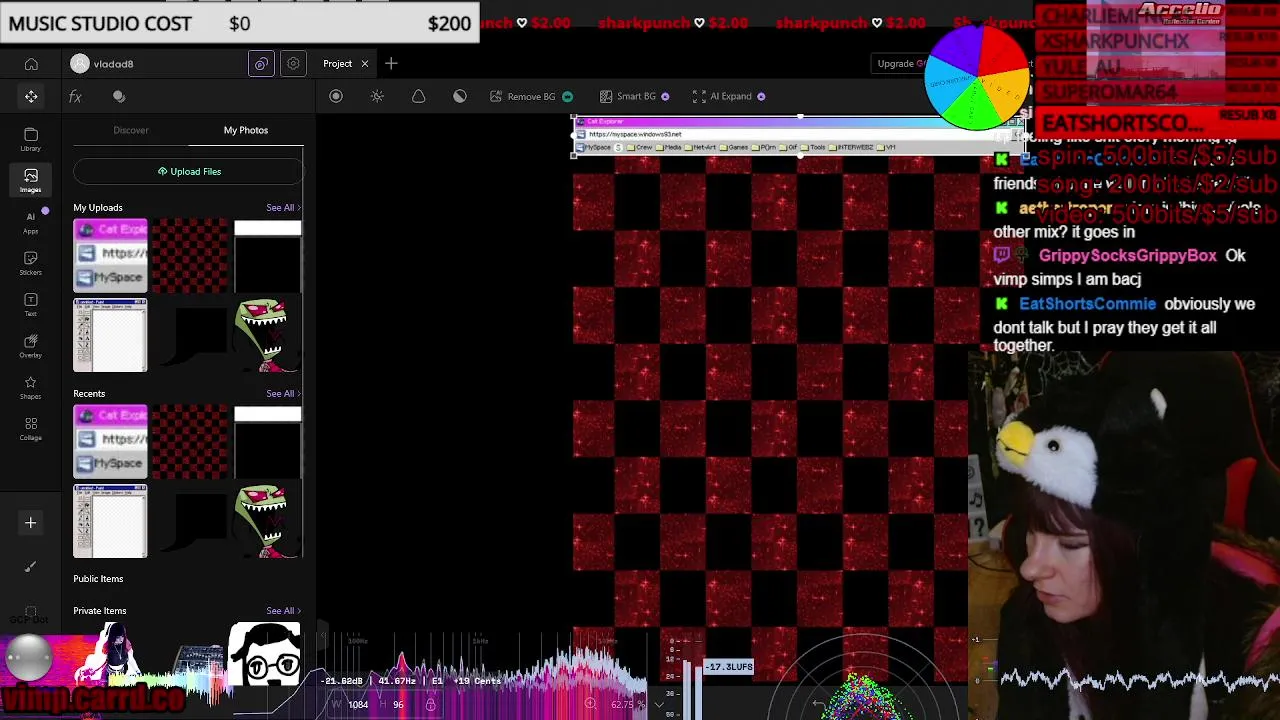Select the paint window thumbnail in My Uploads

point(110,335)
